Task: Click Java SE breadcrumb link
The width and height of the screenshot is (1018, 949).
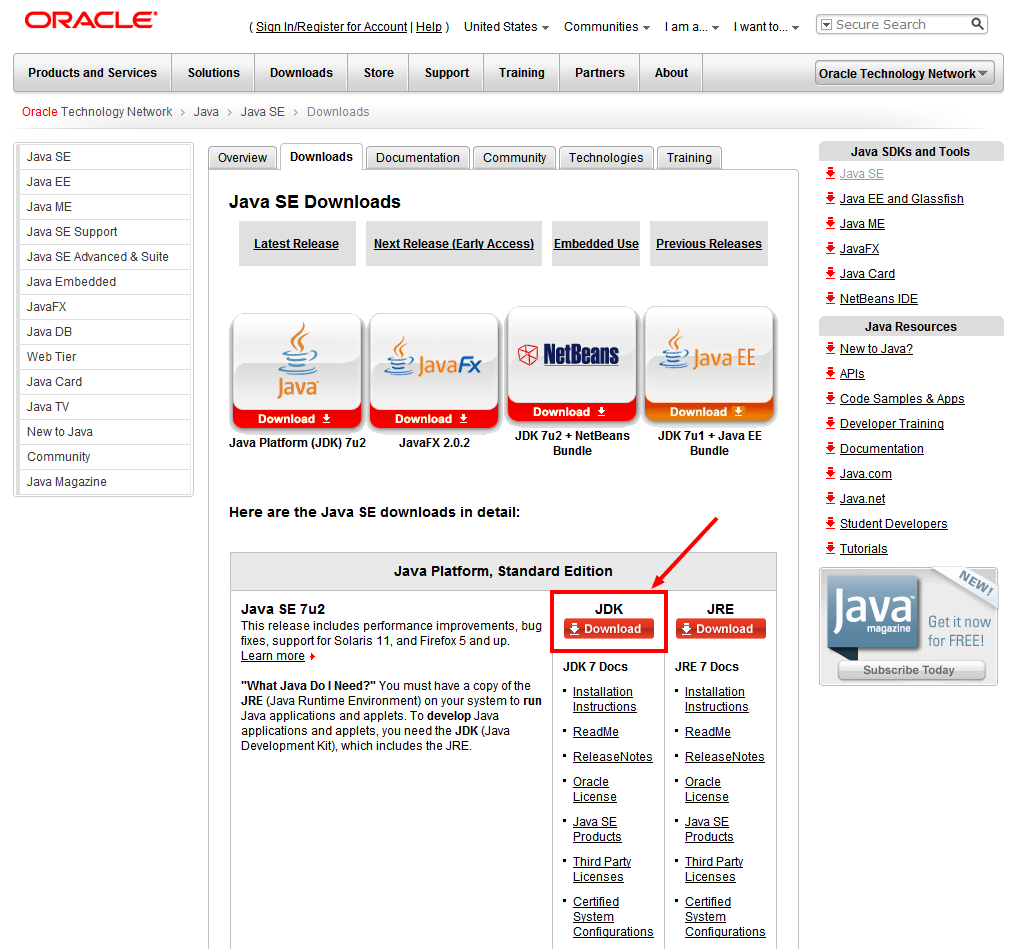Action: click(262, 112)
